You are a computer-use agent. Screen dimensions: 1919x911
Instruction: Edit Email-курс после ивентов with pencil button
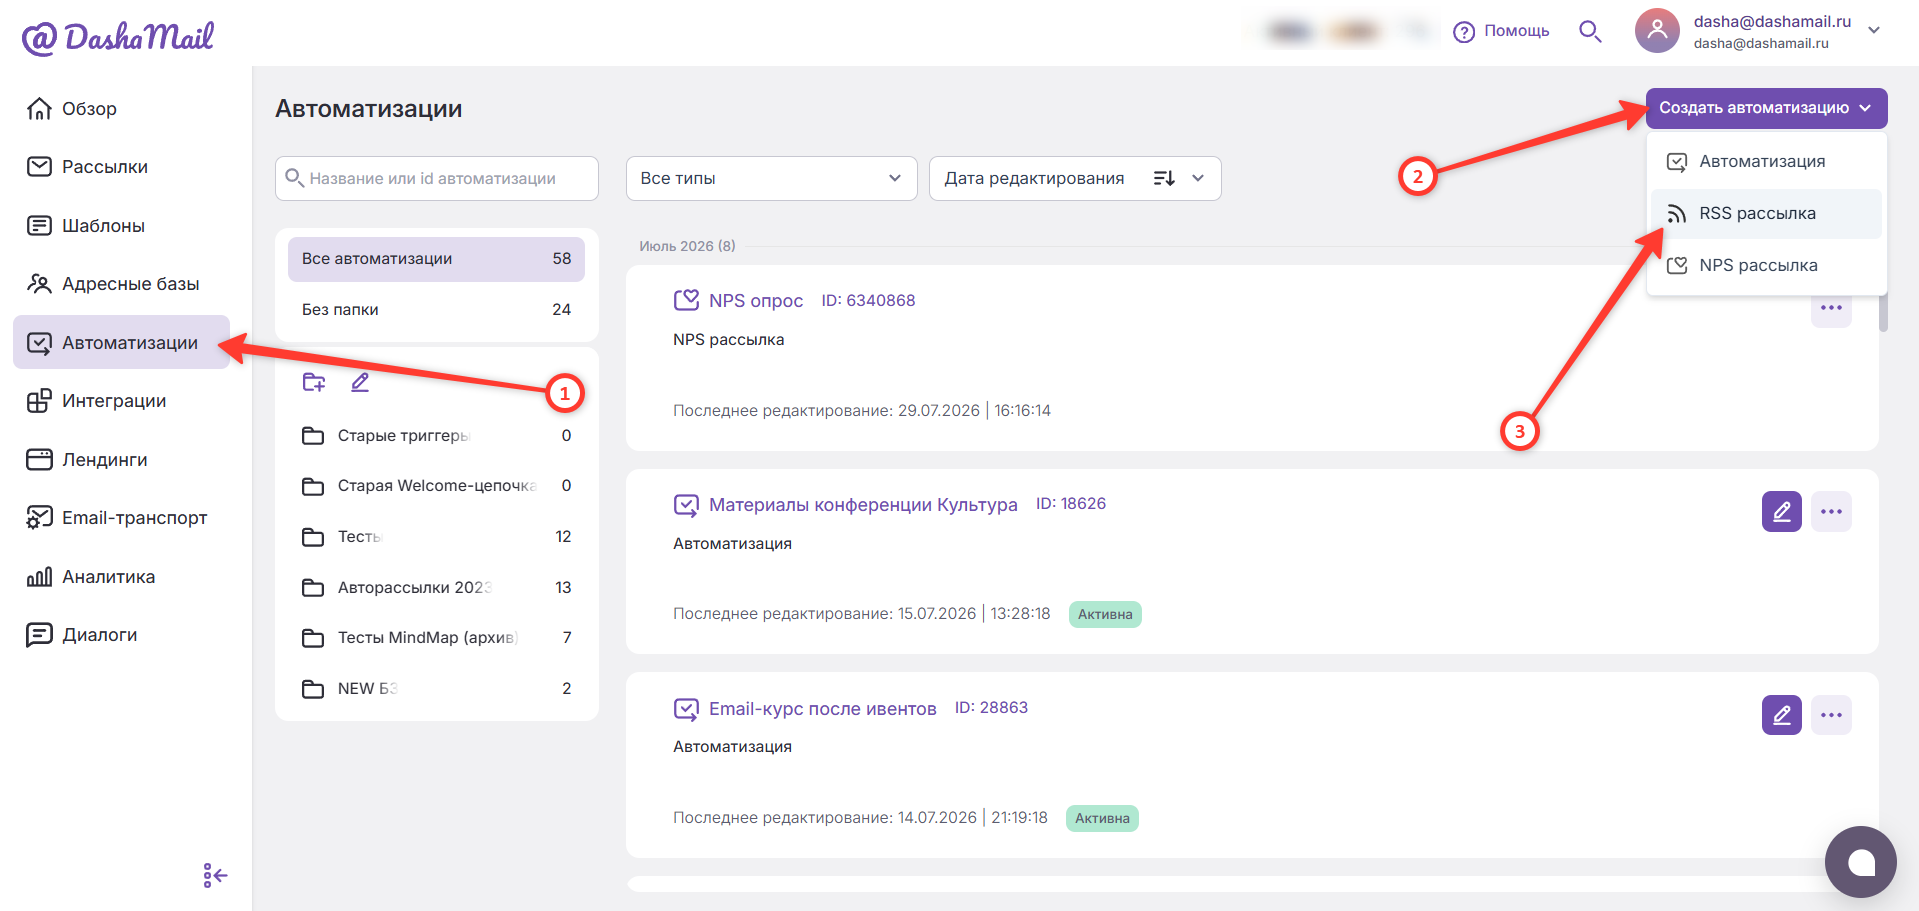tap(1782, 715)
